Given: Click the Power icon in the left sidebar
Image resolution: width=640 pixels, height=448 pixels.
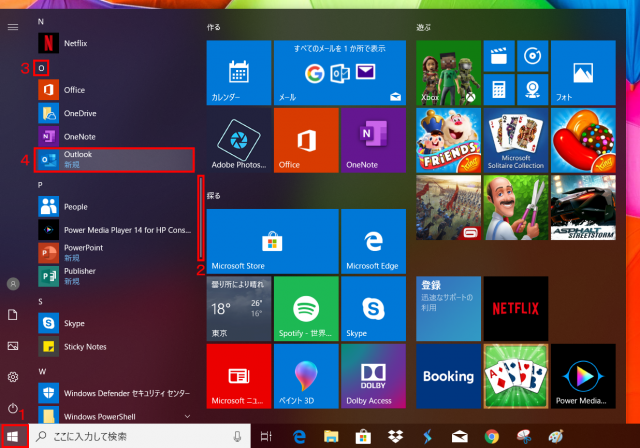Looking at the screenshot, I should 13,409.
